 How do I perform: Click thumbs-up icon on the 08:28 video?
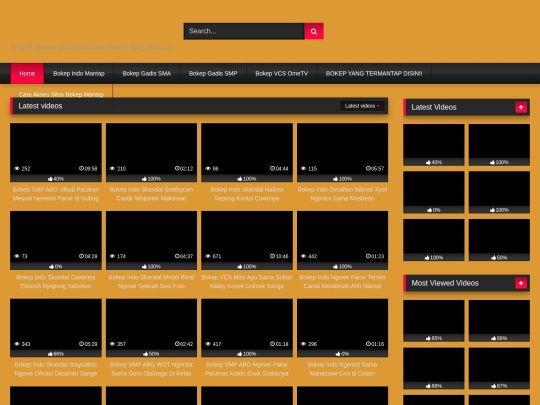[x=51, y=267]
